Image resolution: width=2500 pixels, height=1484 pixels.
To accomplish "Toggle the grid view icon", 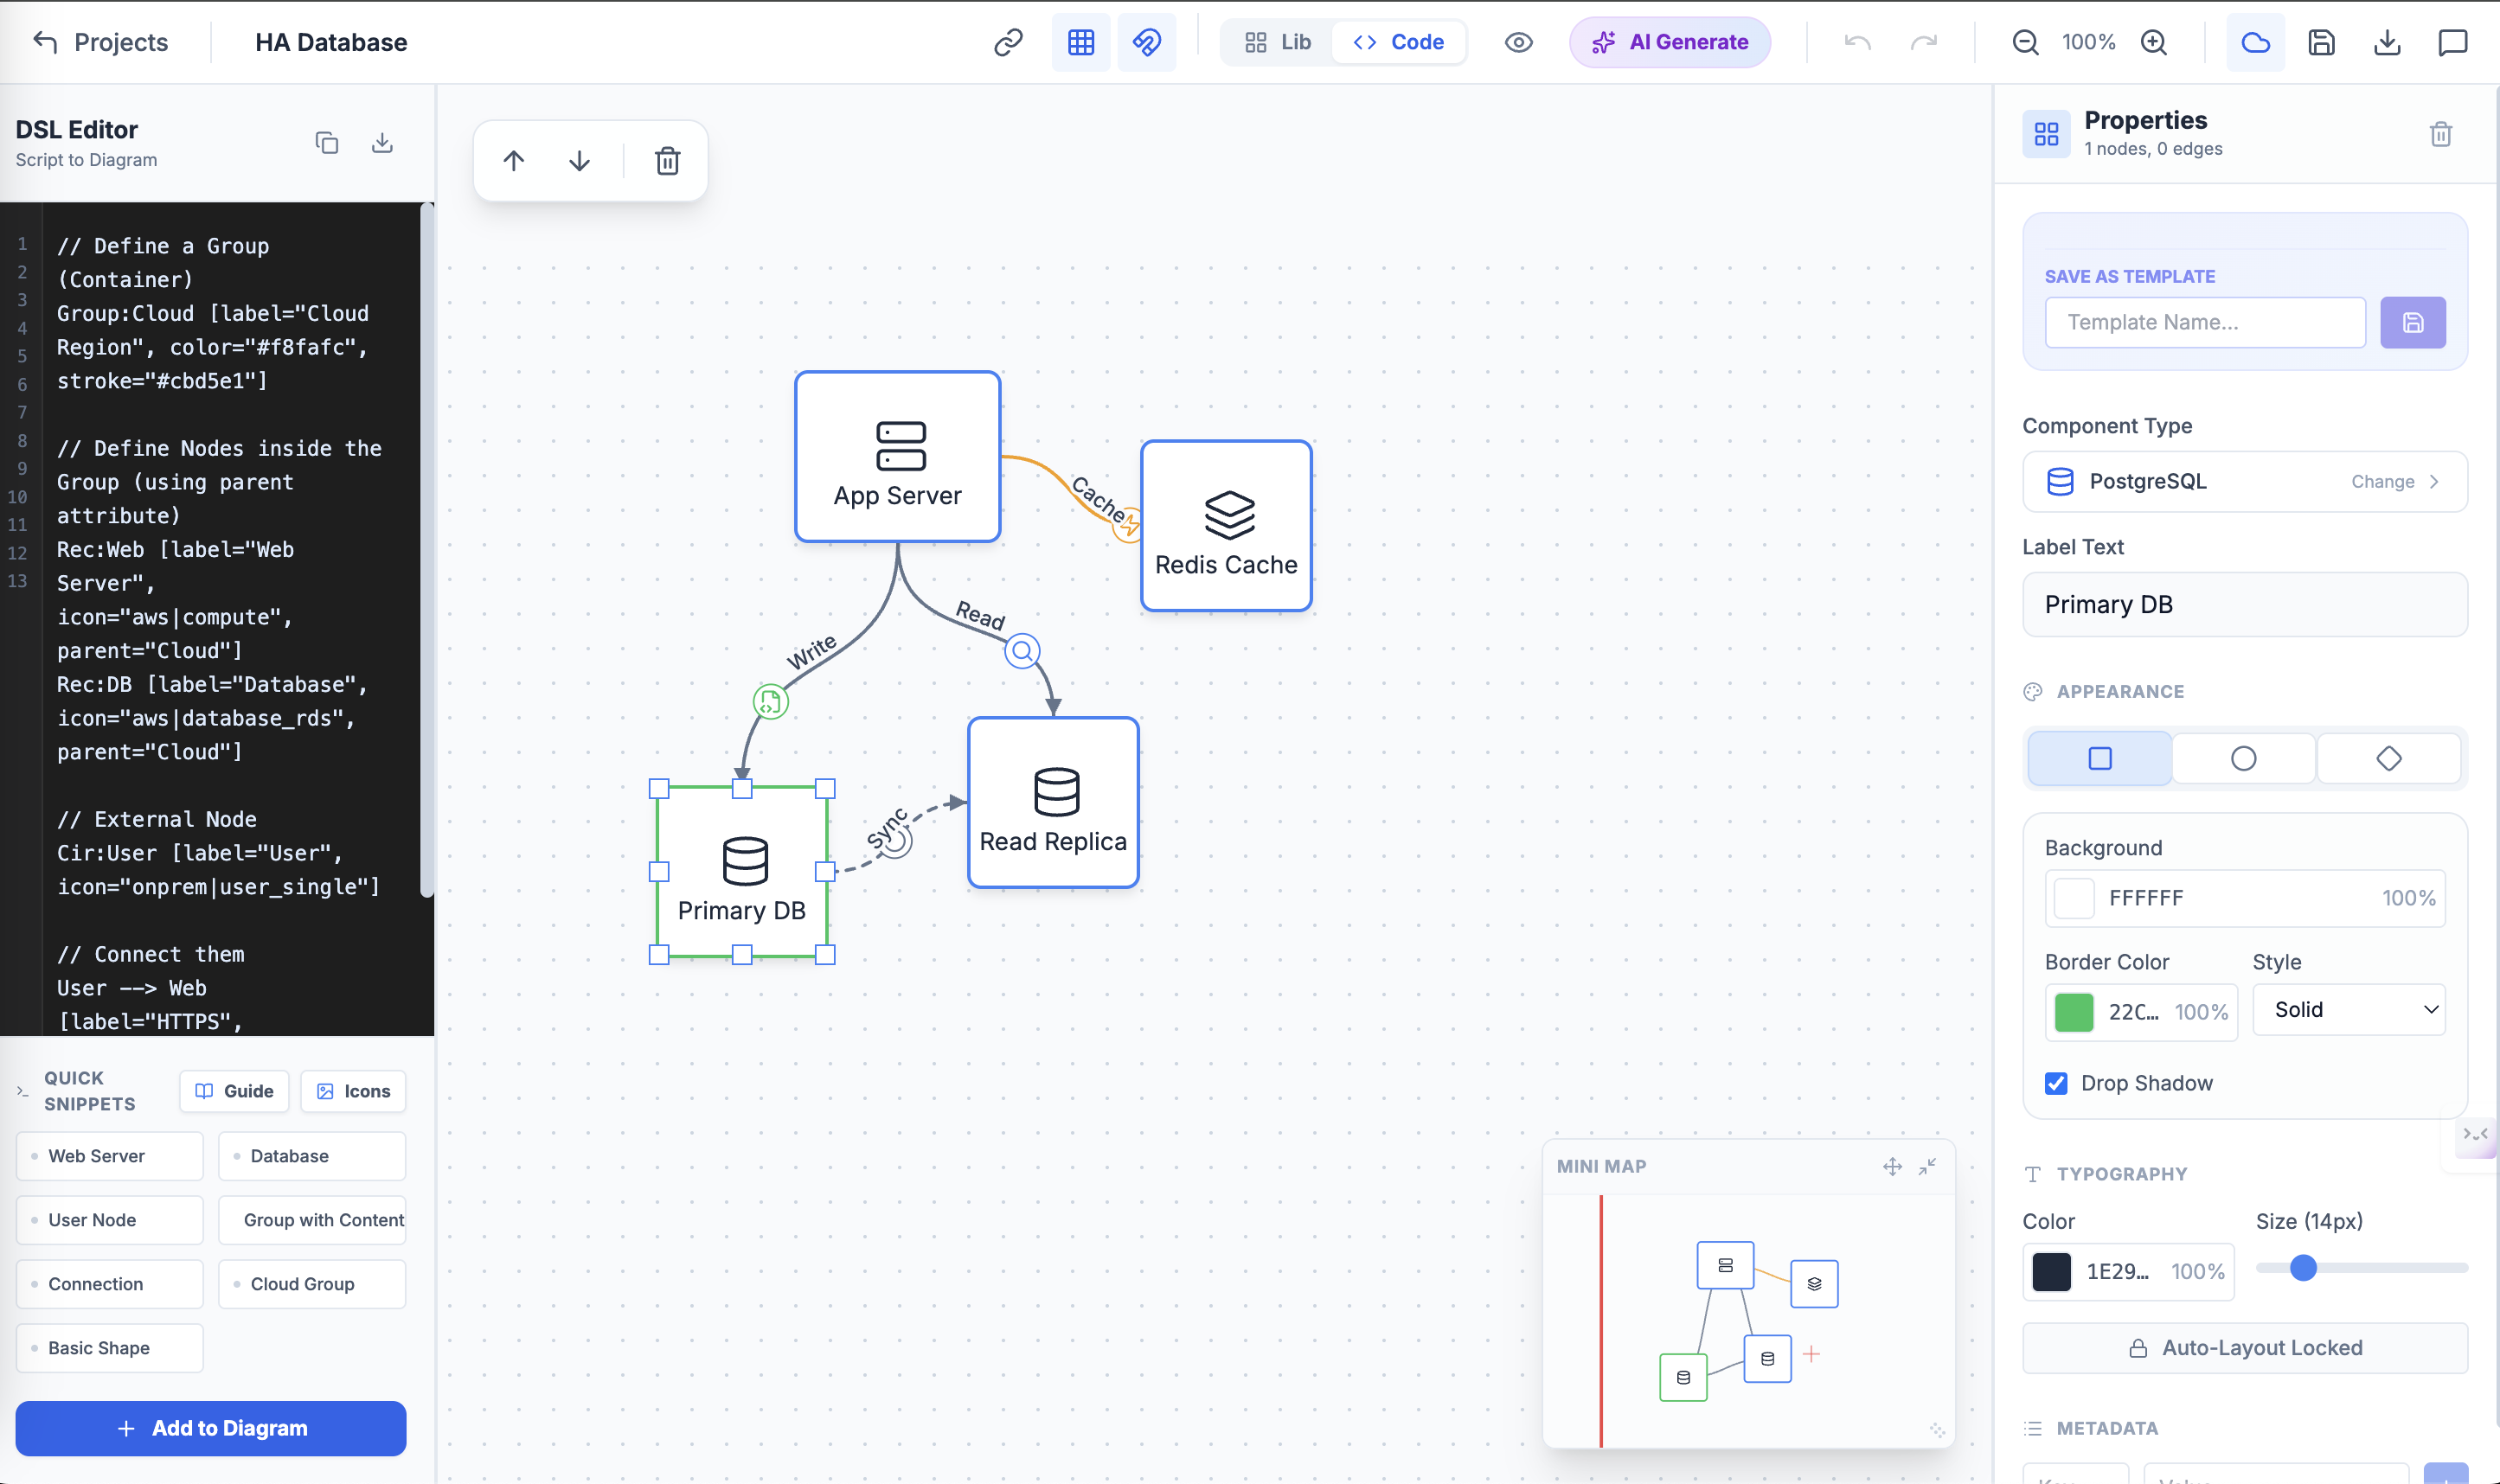I will [x=1080, y=42].
